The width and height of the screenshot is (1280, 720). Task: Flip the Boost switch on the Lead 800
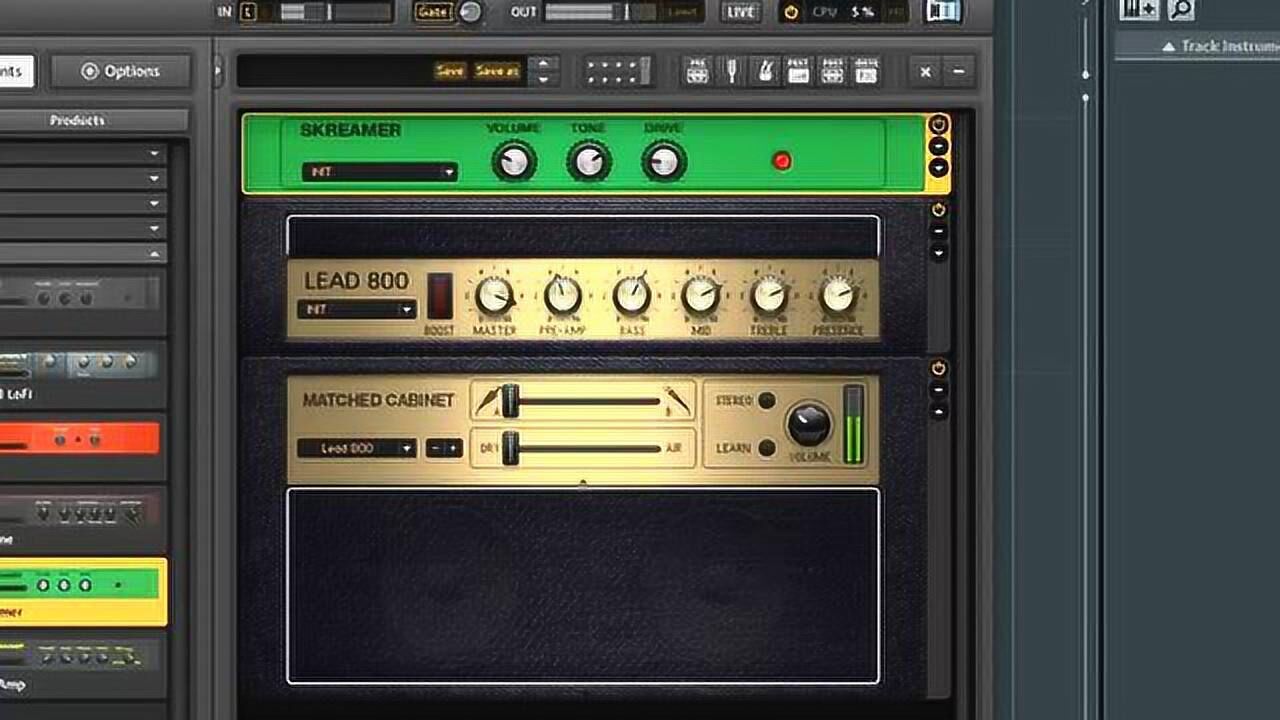[437, 295]
